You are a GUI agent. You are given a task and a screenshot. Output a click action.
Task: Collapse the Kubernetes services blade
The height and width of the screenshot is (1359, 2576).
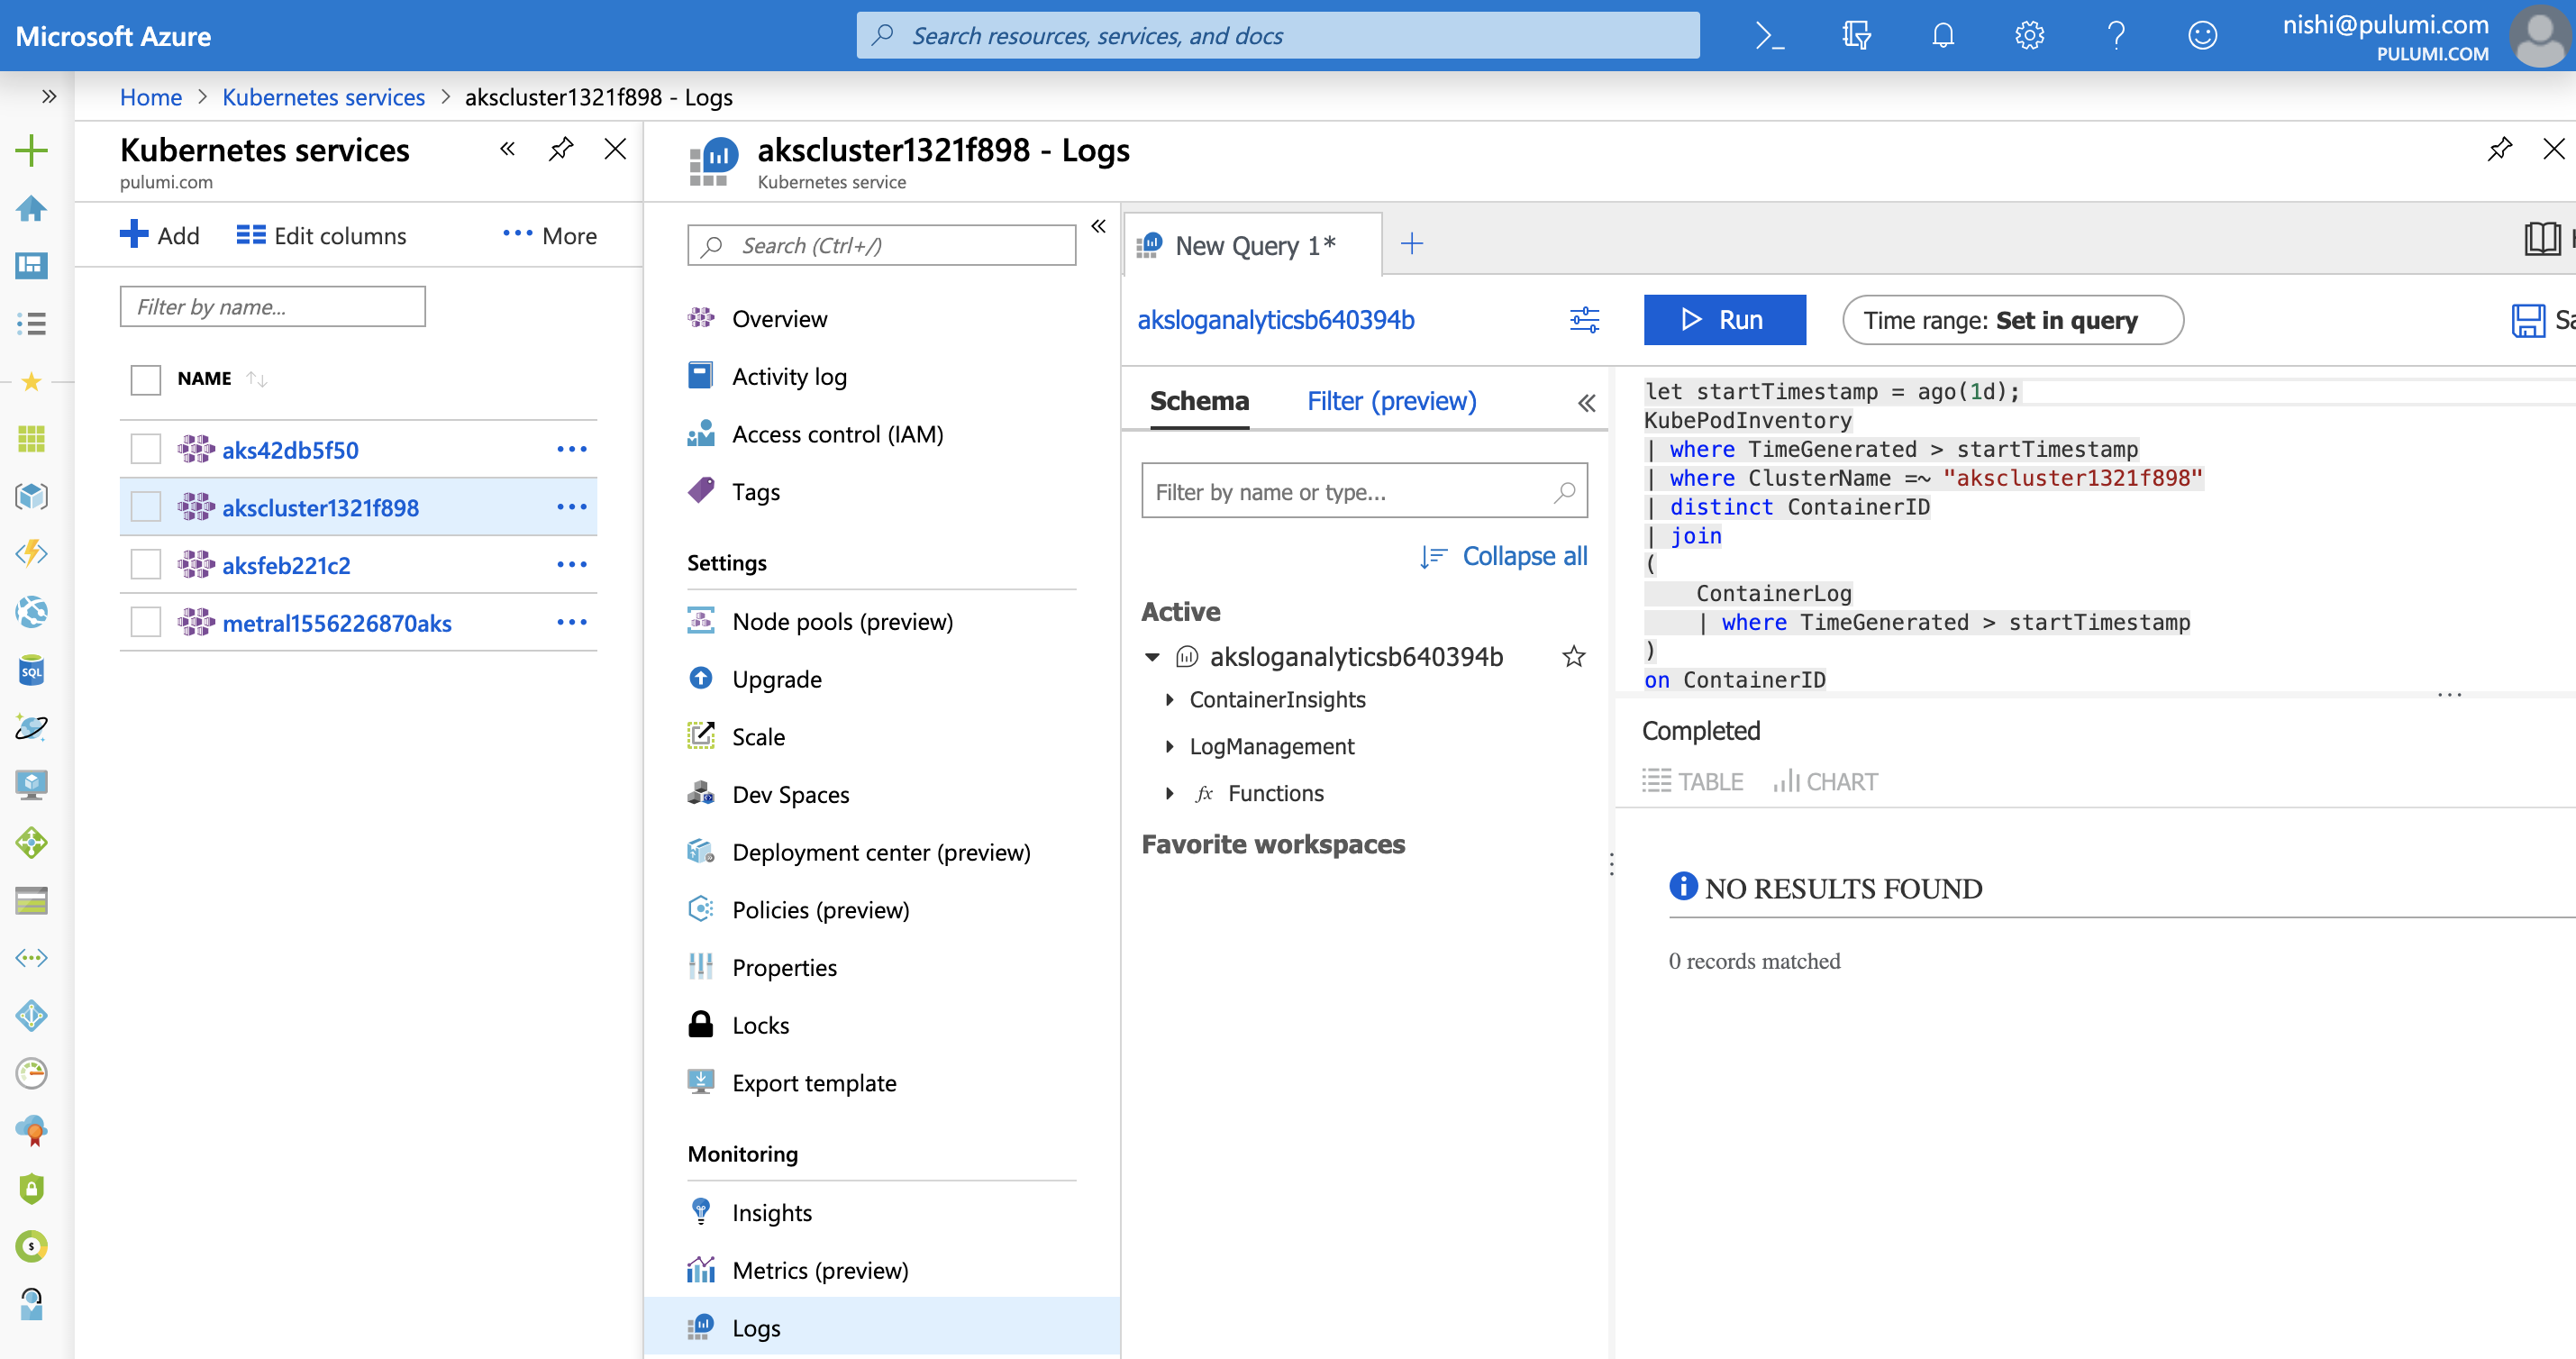(507, 149)
